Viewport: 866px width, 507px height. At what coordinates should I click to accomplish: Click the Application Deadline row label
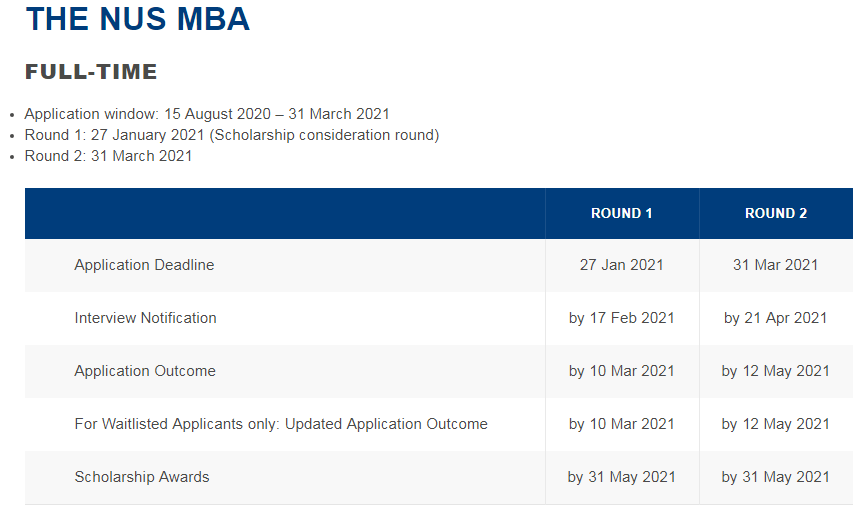pos(144,265)
